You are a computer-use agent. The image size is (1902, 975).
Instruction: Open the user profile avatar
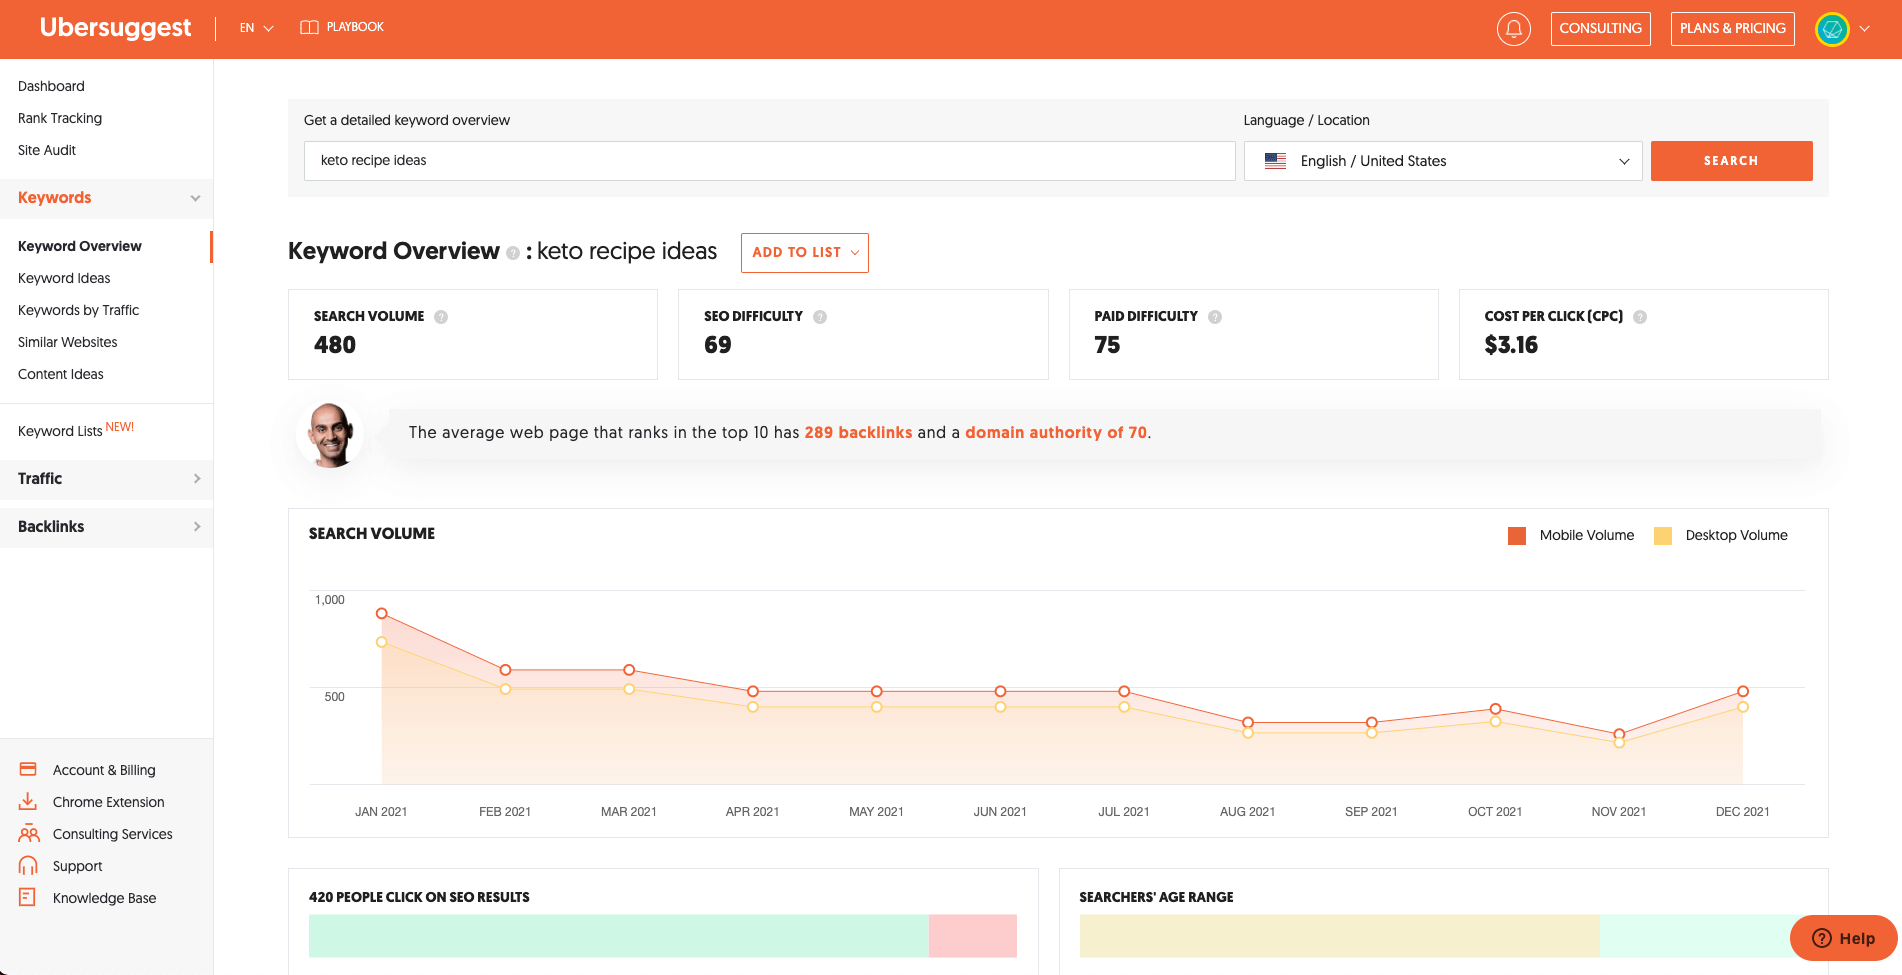tap(1832, 29)
